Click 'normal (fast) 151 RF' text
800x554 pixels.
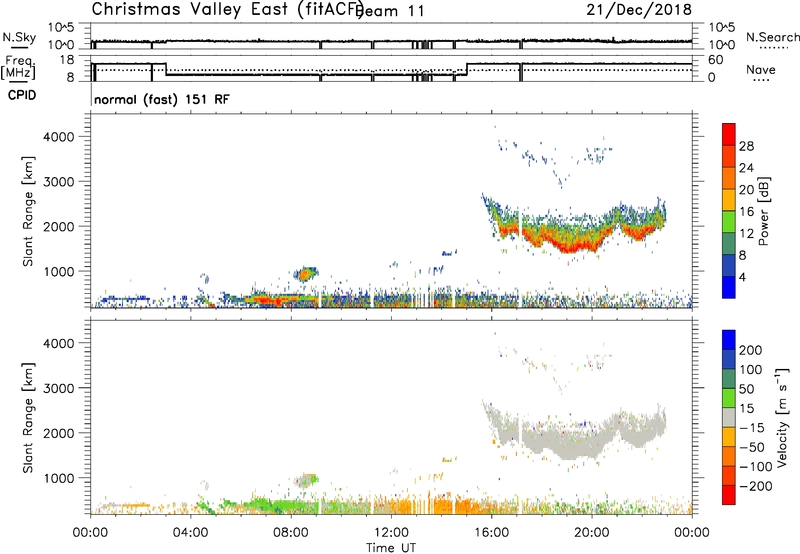click(162, 99)
